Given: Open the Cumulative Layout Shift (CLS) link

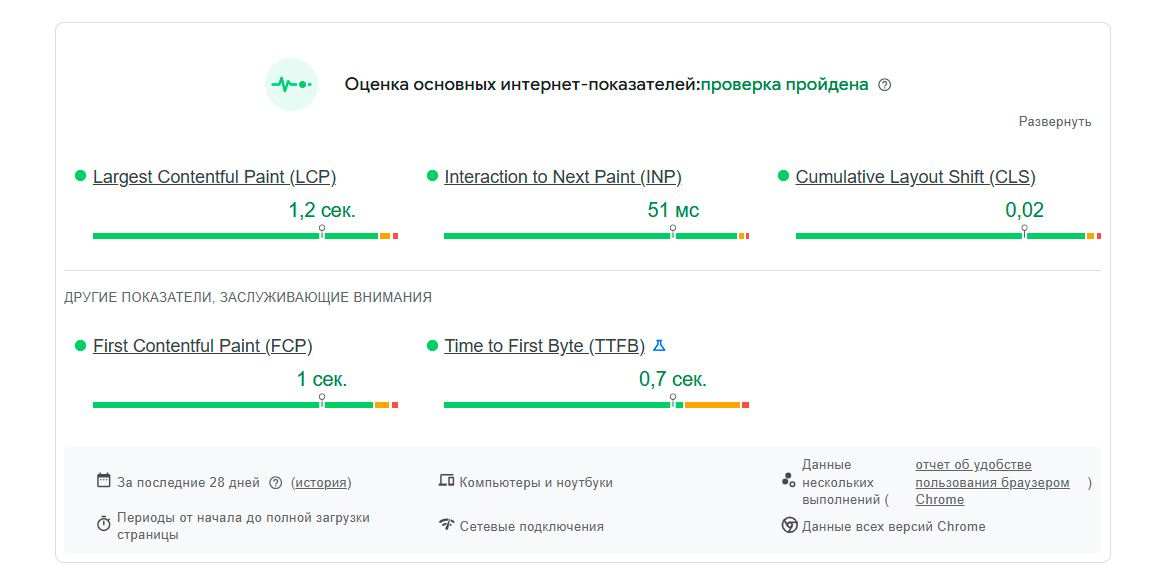Looking at the screenshot, I should pyautogui.click(x=915, y=177).
